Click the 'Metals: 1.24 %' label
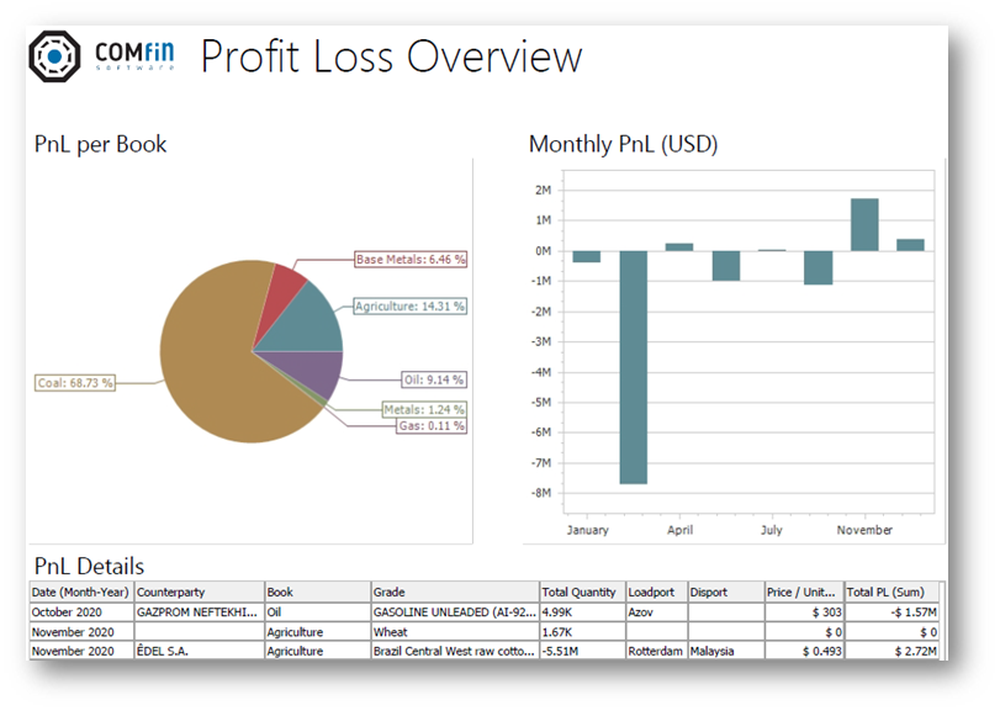1000x712 pixels. coord(424,409)
